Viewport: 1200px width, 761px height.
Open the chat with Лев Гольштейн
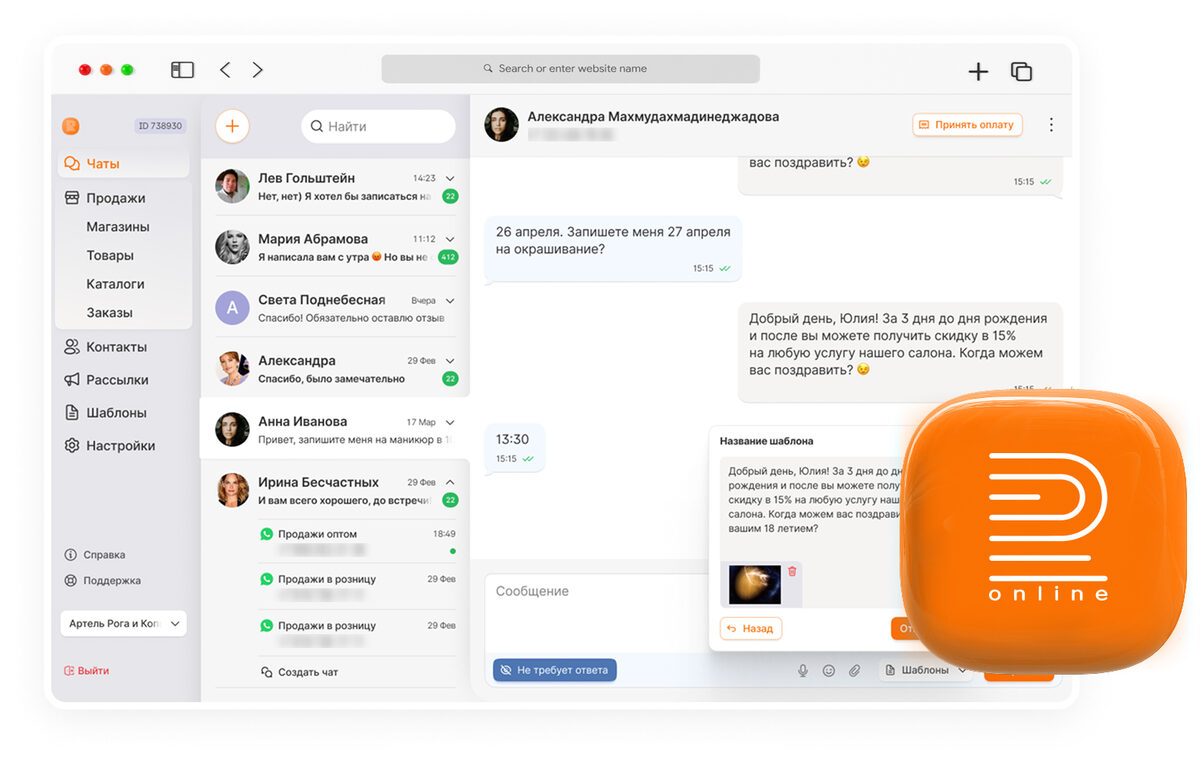[335, 186]
